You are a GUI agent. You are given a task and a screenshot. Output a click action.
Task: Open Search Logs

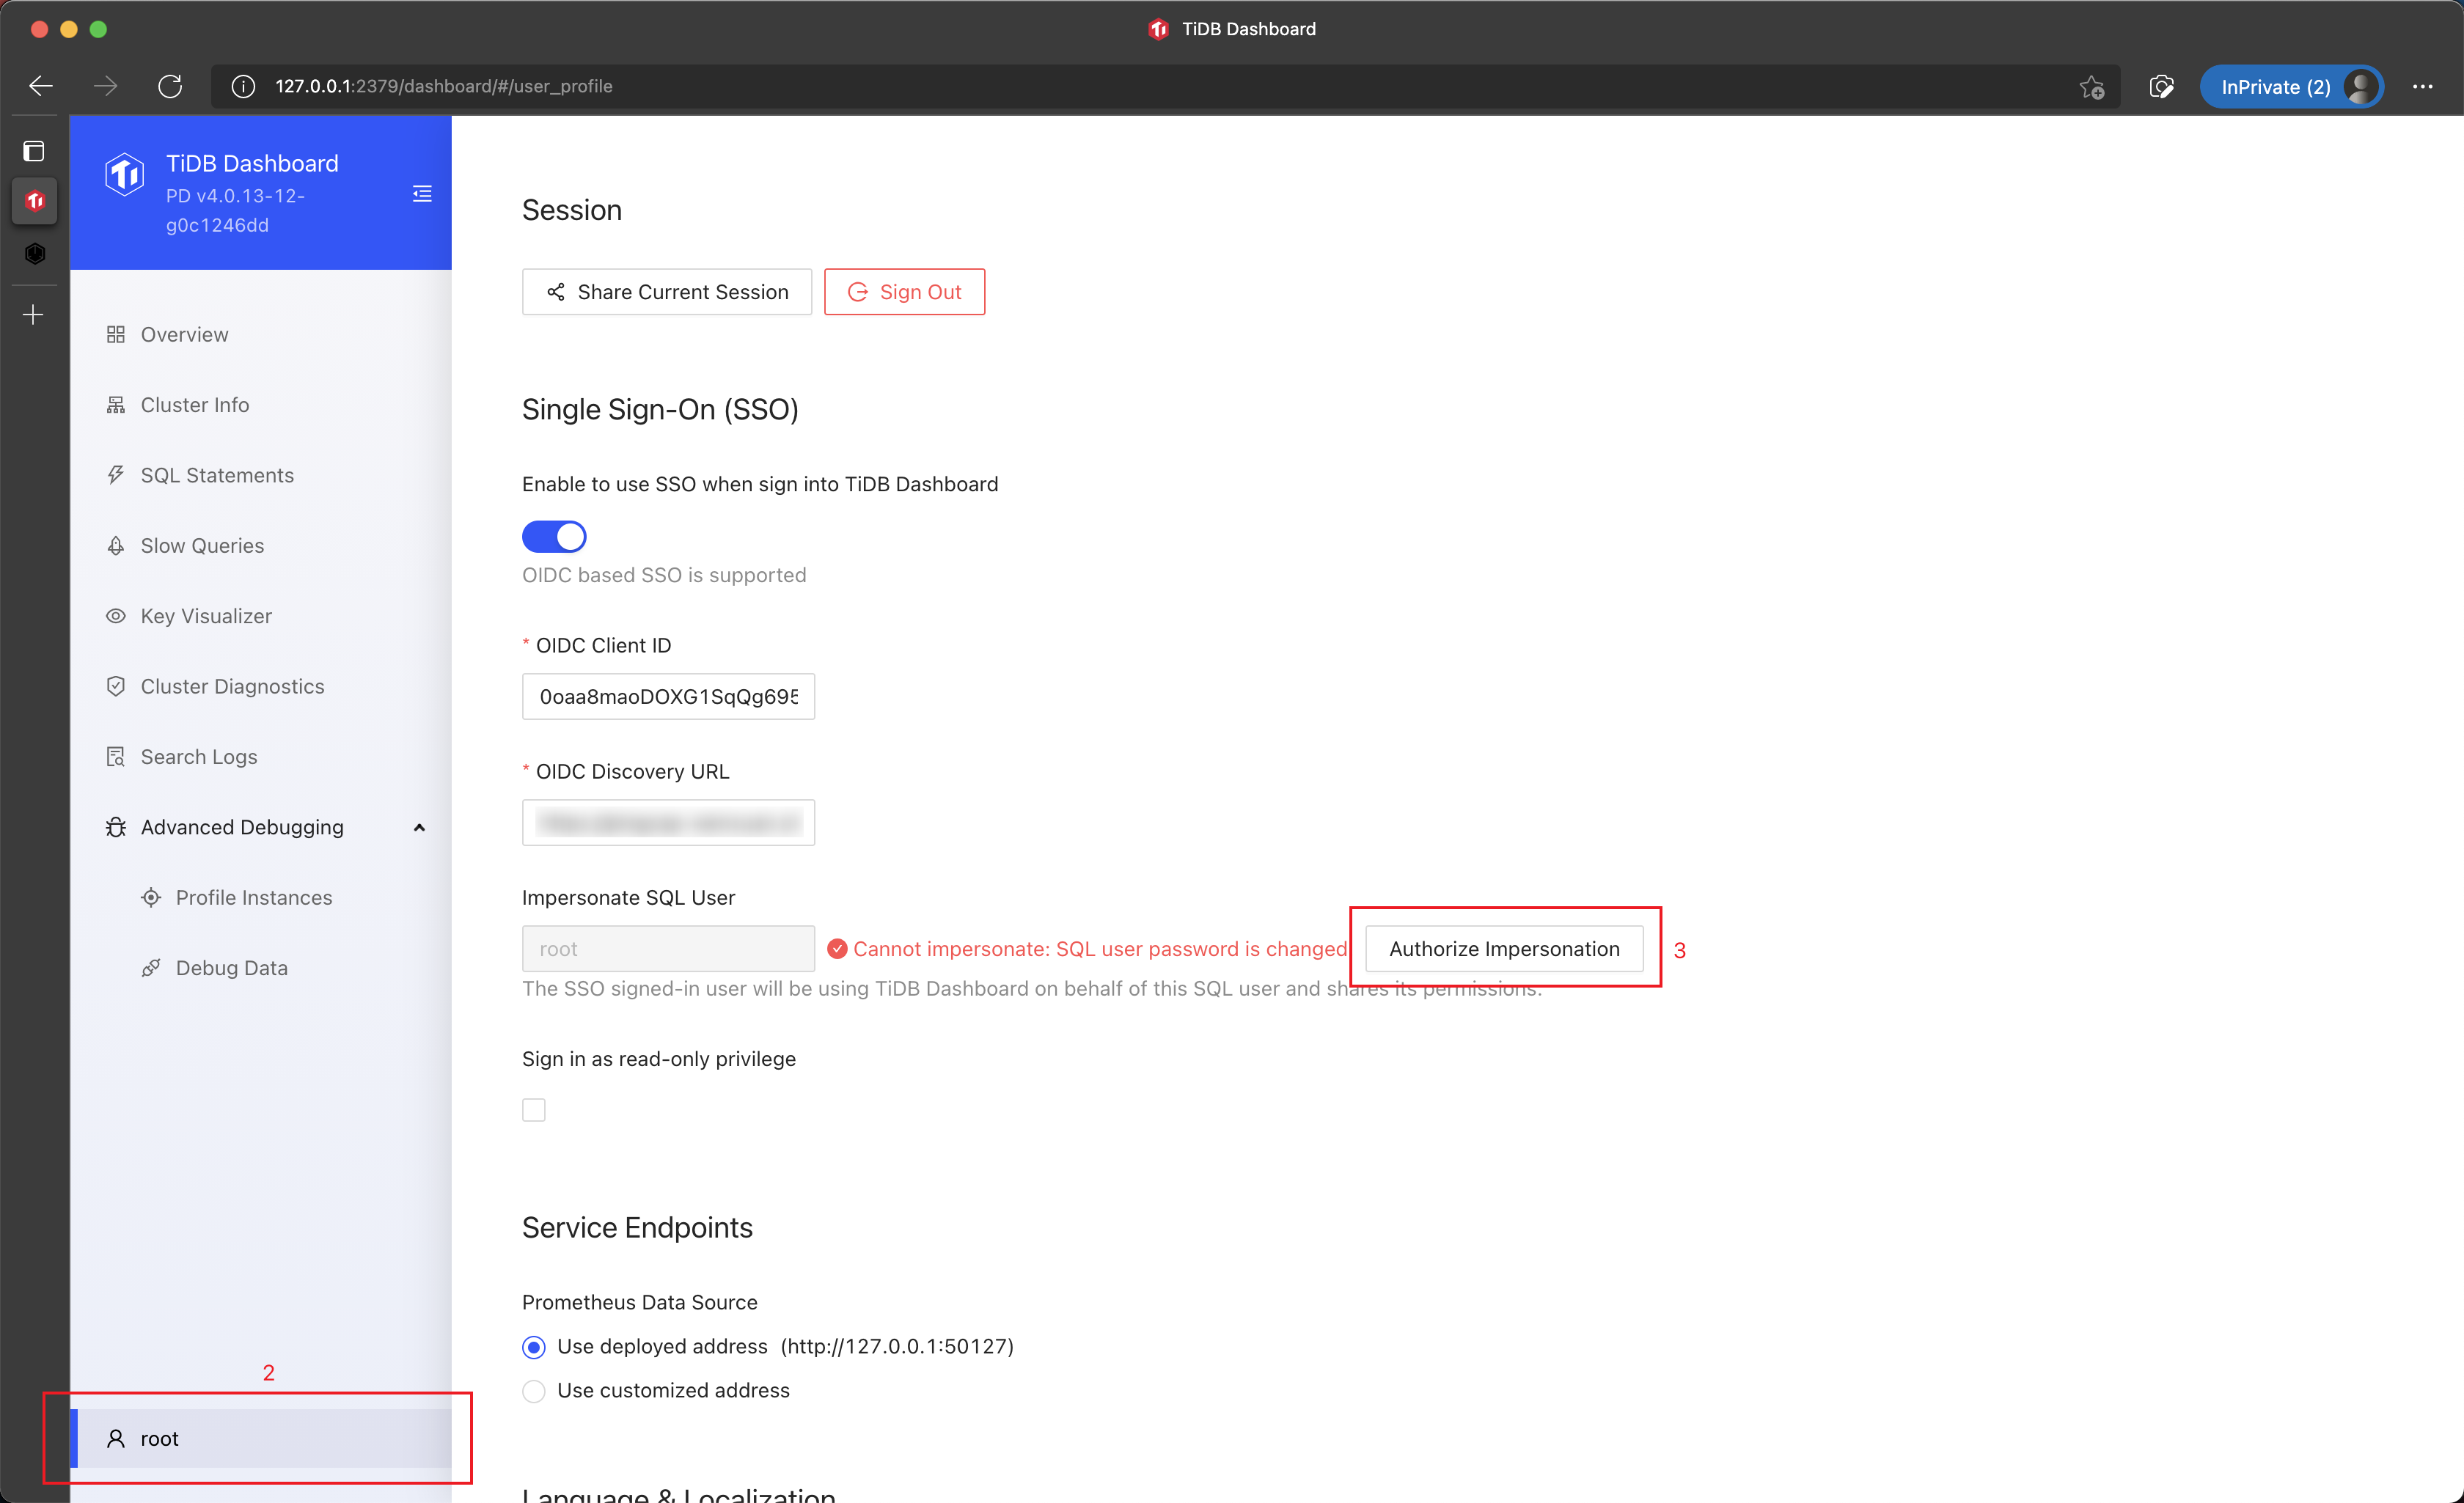point(199,756)
